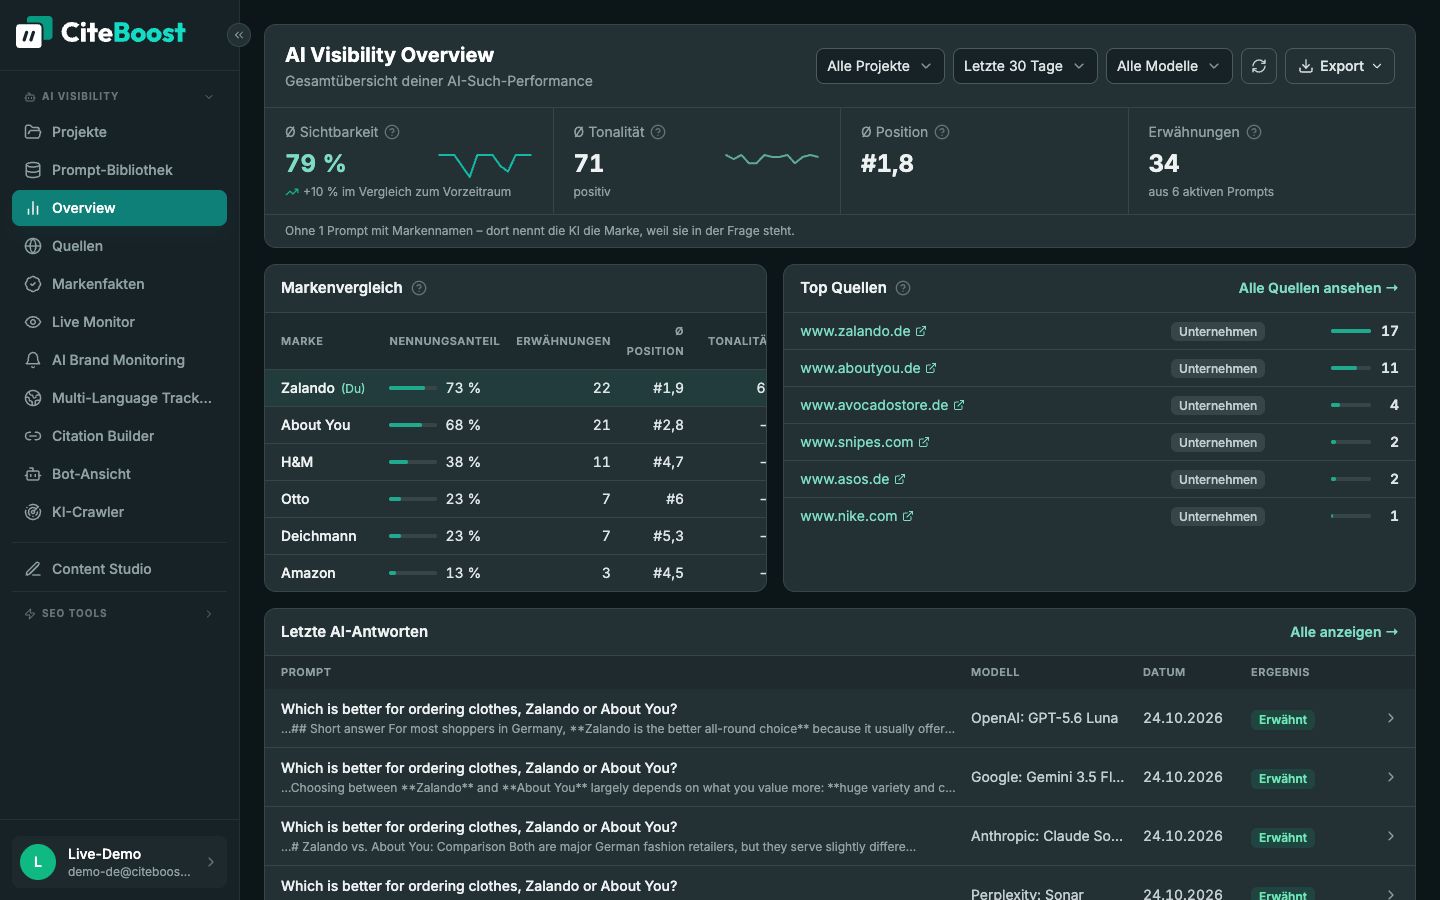Open external link icon for www.snipes.com
1440x900 pixels.
tap(924, 442)
